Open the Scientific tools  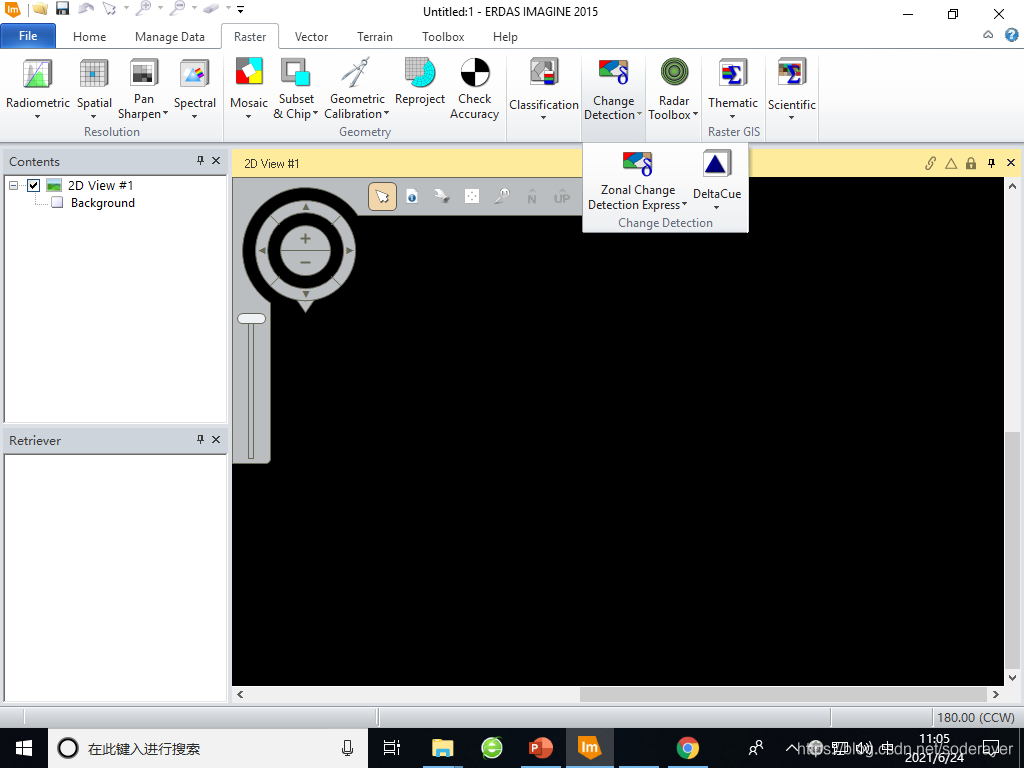792,88
